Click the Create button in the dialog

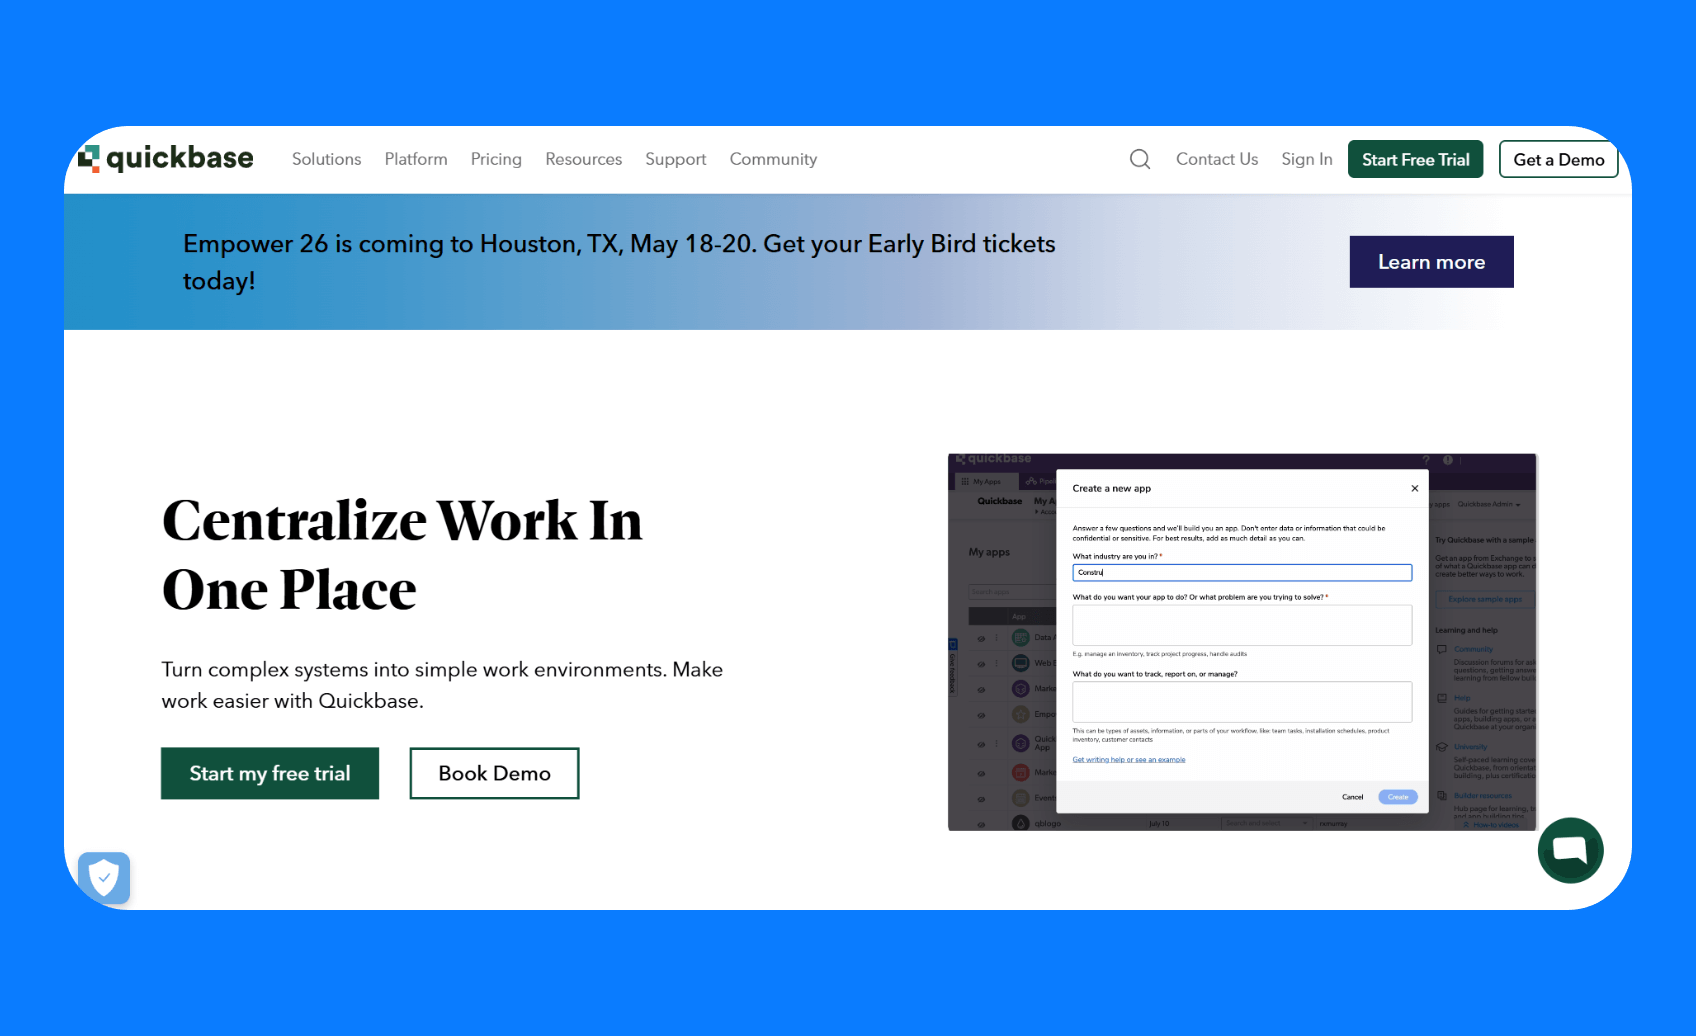[x=1398, y=797]
